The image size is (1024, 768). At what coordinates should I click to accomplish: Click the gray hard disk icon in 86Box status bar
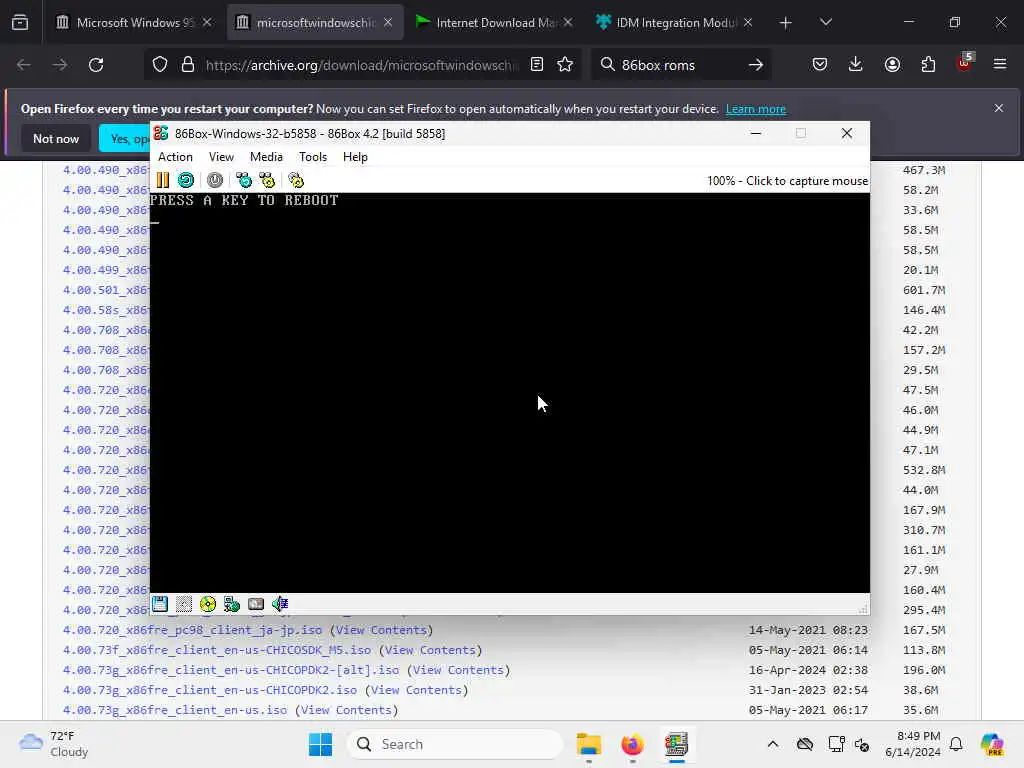(256, 604)
